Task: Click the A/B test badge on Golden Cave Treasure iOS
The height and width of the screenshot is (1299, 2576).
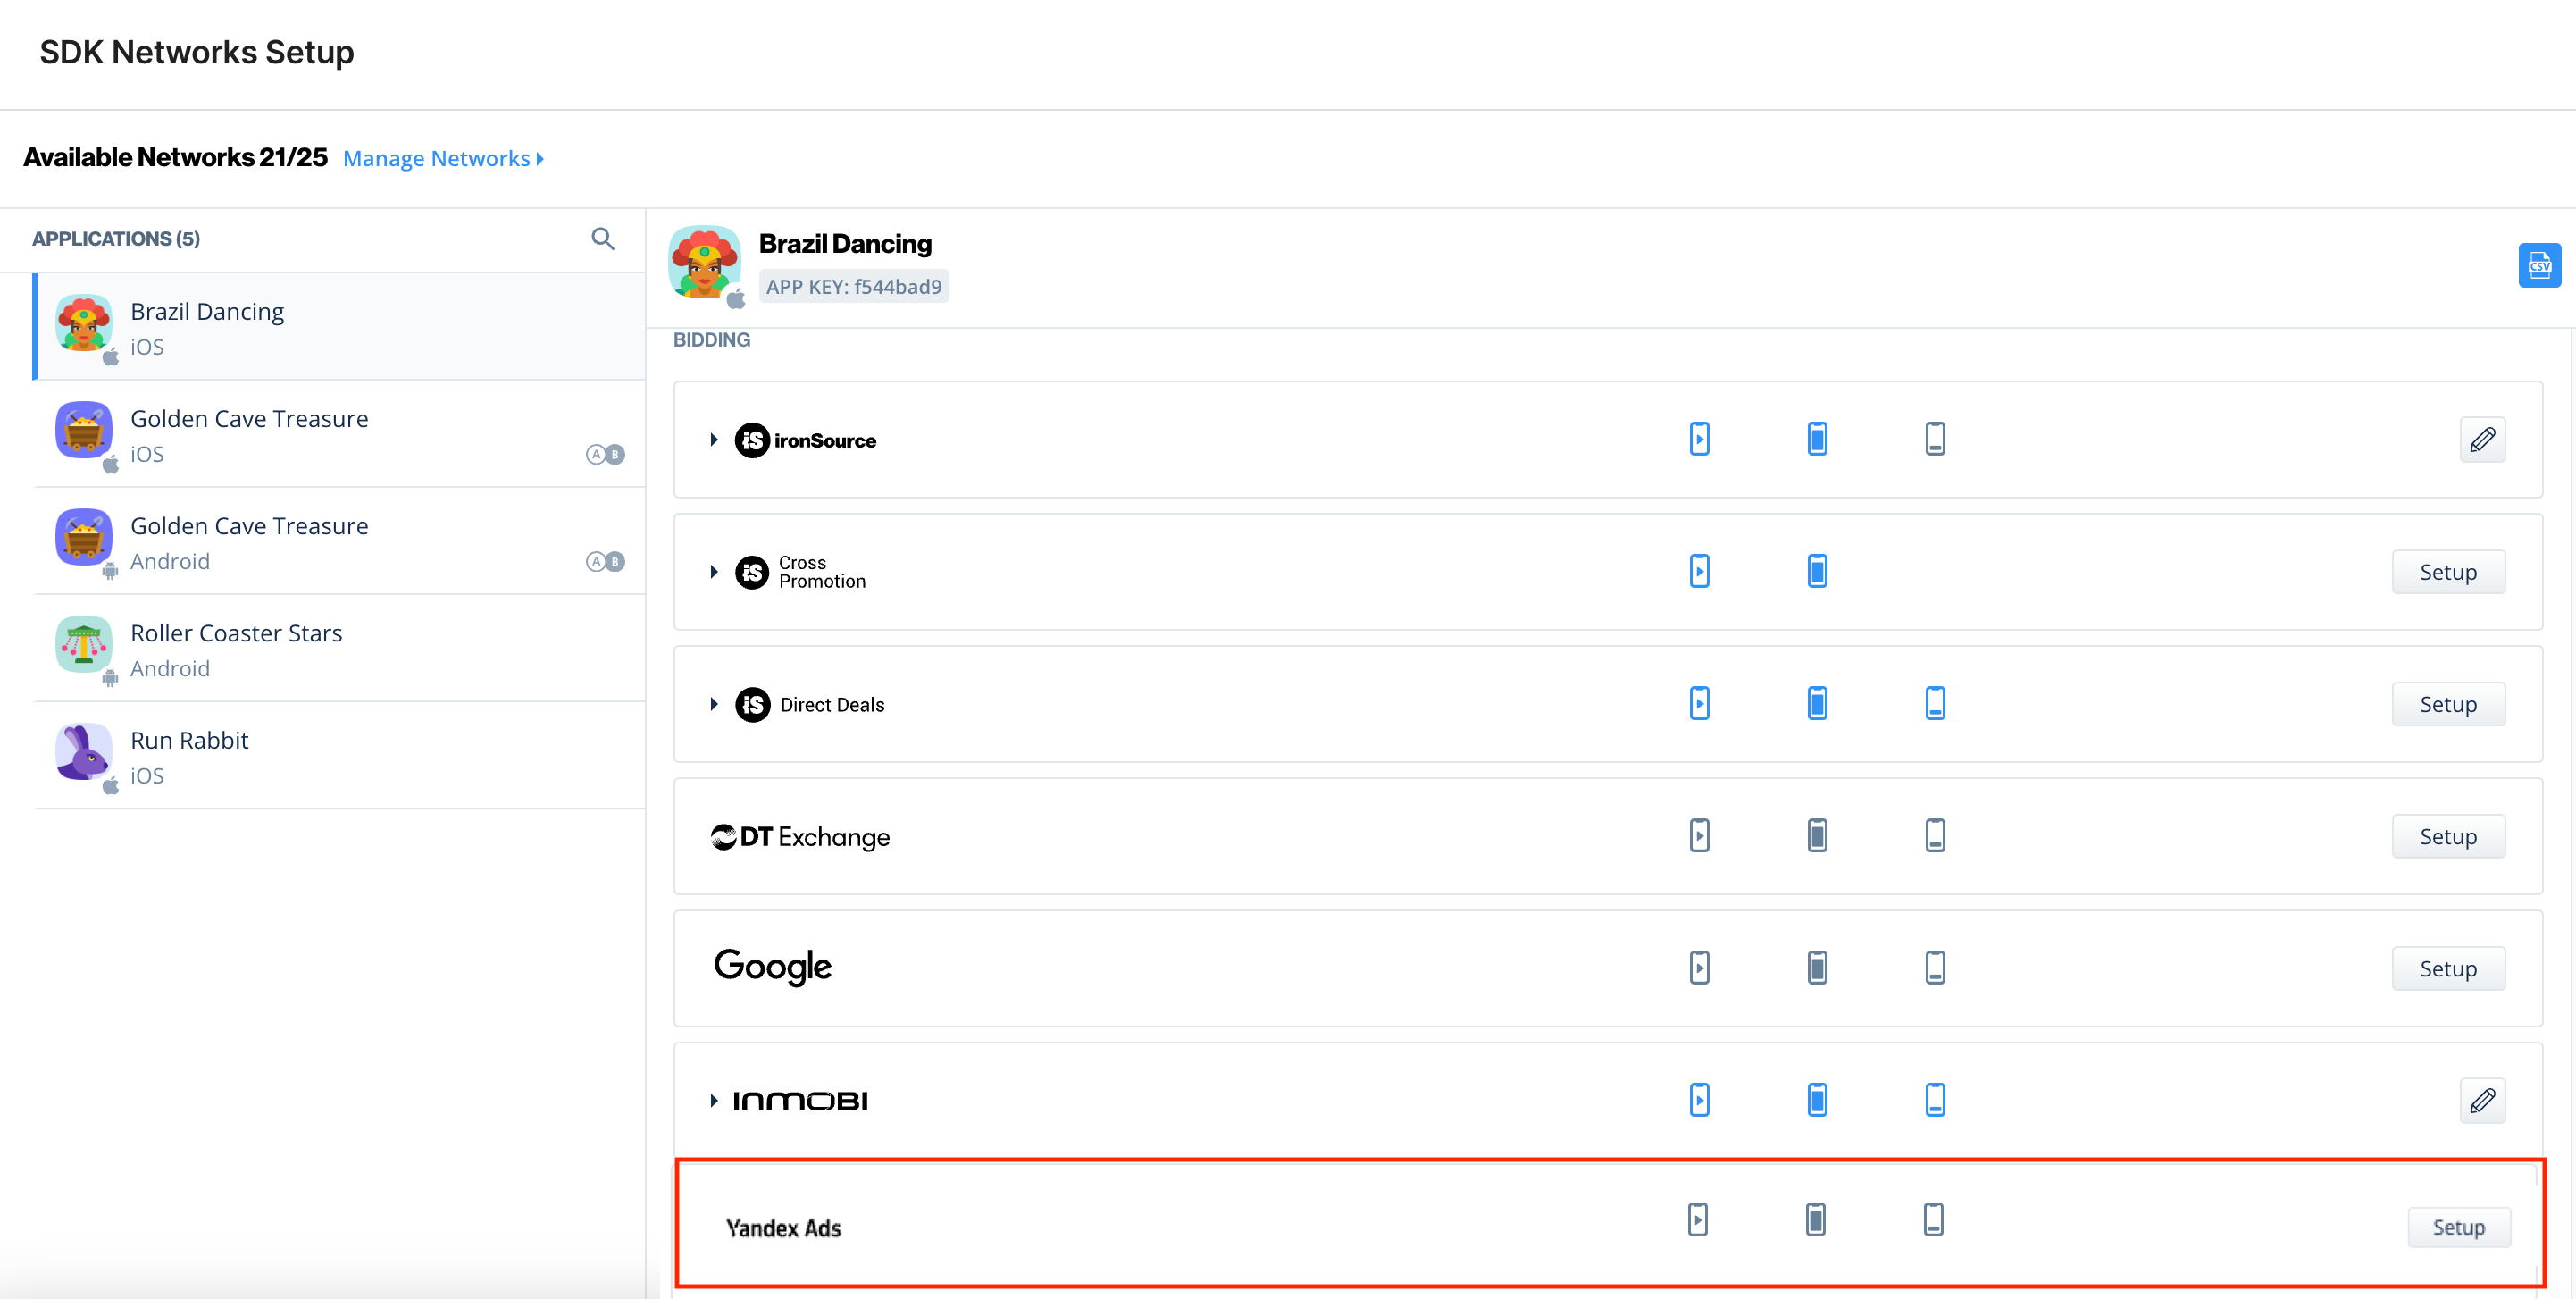Action: [x=605, y=454]
